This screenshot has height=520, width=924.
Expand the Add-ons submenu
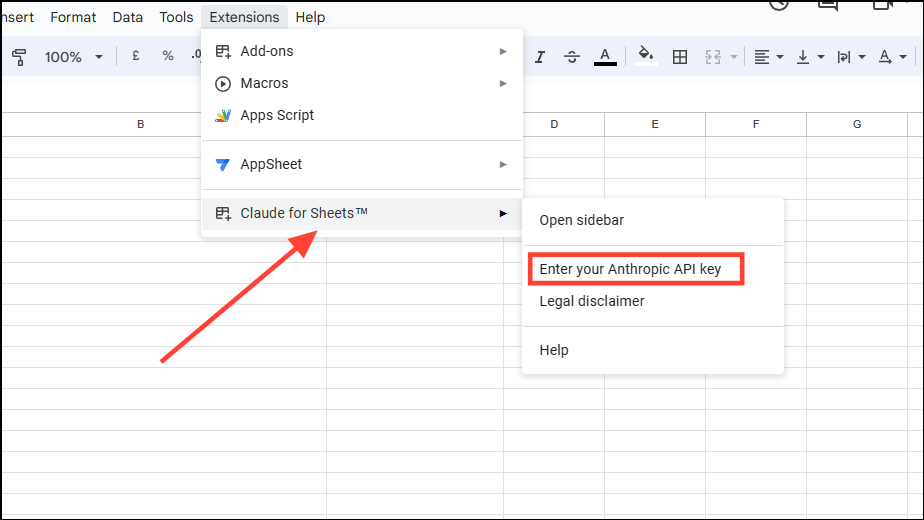[x=362, y=51]
